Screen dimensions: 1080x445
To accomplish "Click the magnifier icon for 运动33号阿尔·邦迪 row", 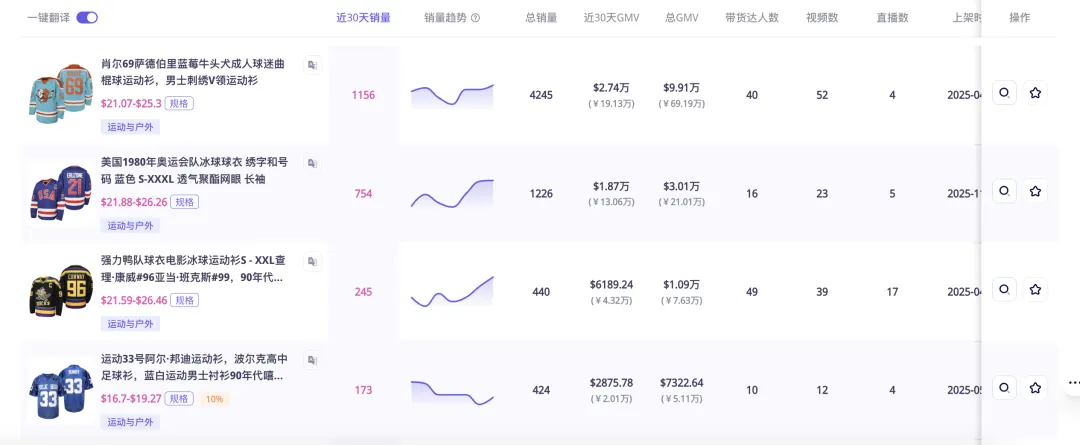I will (1004, 387).
